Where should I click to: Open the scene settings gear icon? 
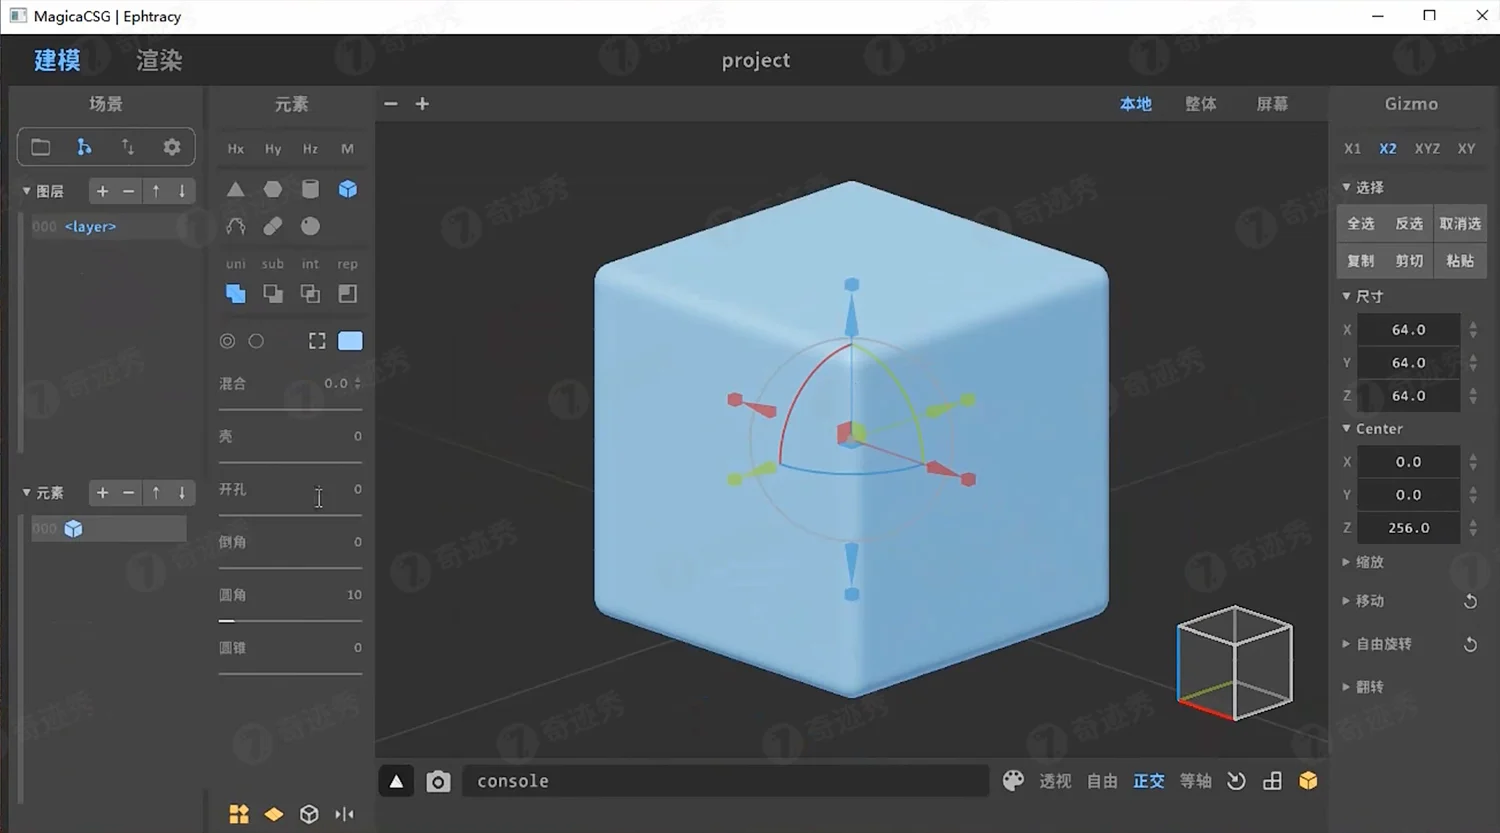[171, 146]
